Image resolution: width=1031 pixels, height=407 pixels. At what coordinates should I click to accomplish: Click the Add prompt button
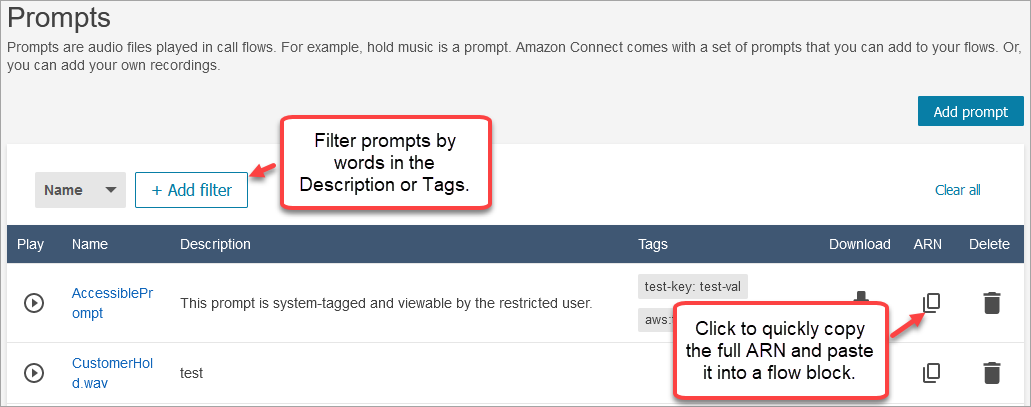pyautogui.click(x=969, y=111)
